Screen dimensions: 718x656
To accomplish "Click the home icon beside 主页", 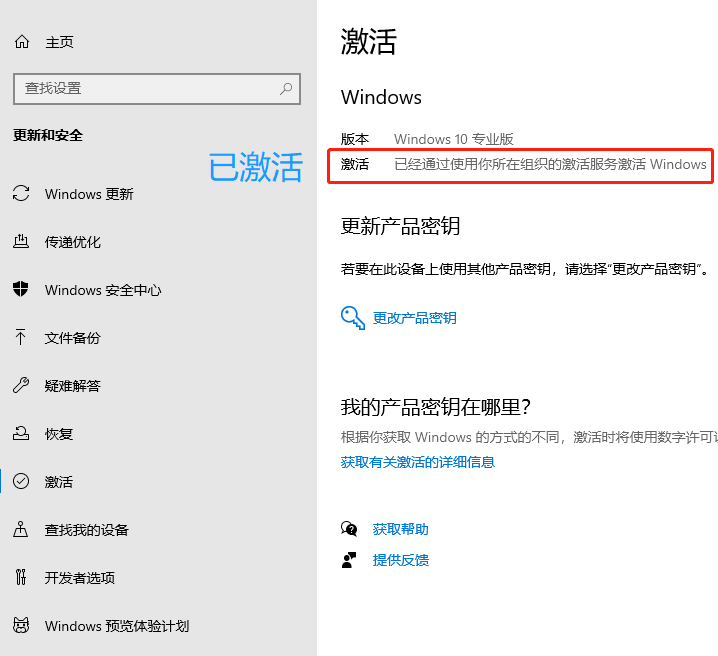I will click(22, 42).
